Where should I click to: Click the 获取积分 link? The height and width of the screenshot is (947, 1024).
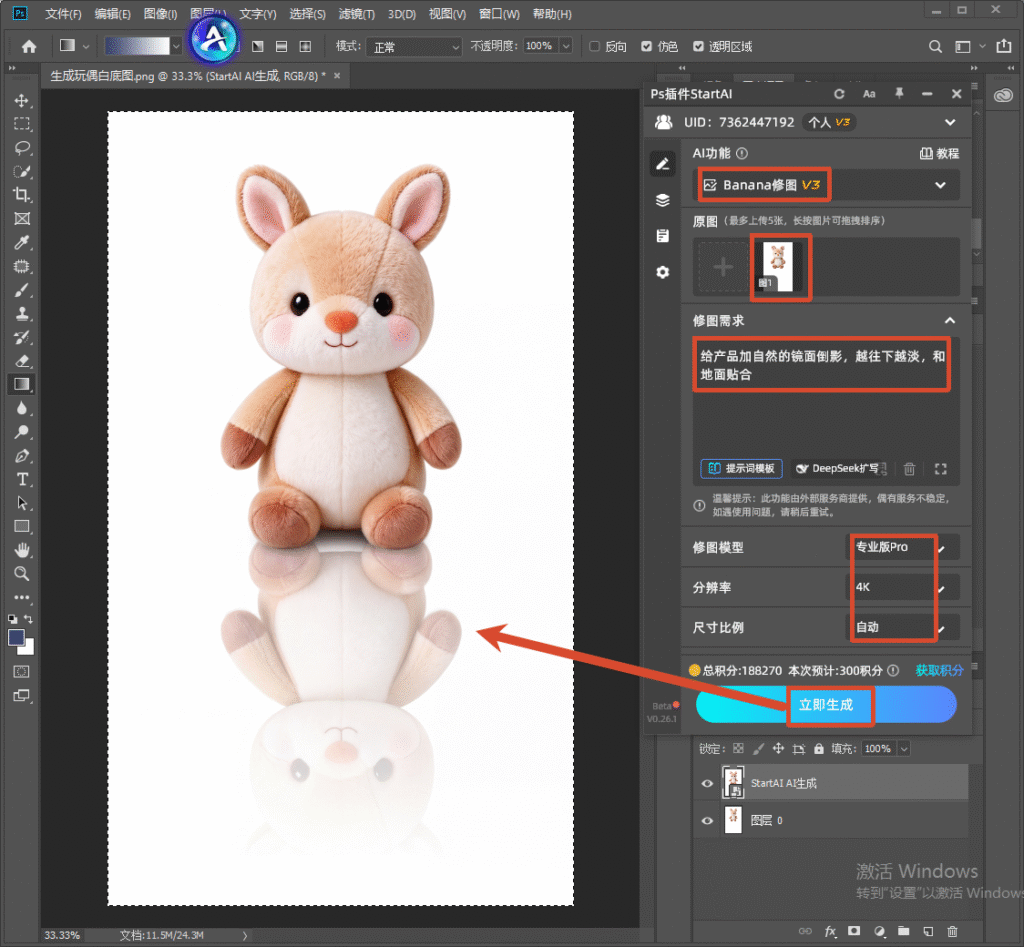[939, 670]
